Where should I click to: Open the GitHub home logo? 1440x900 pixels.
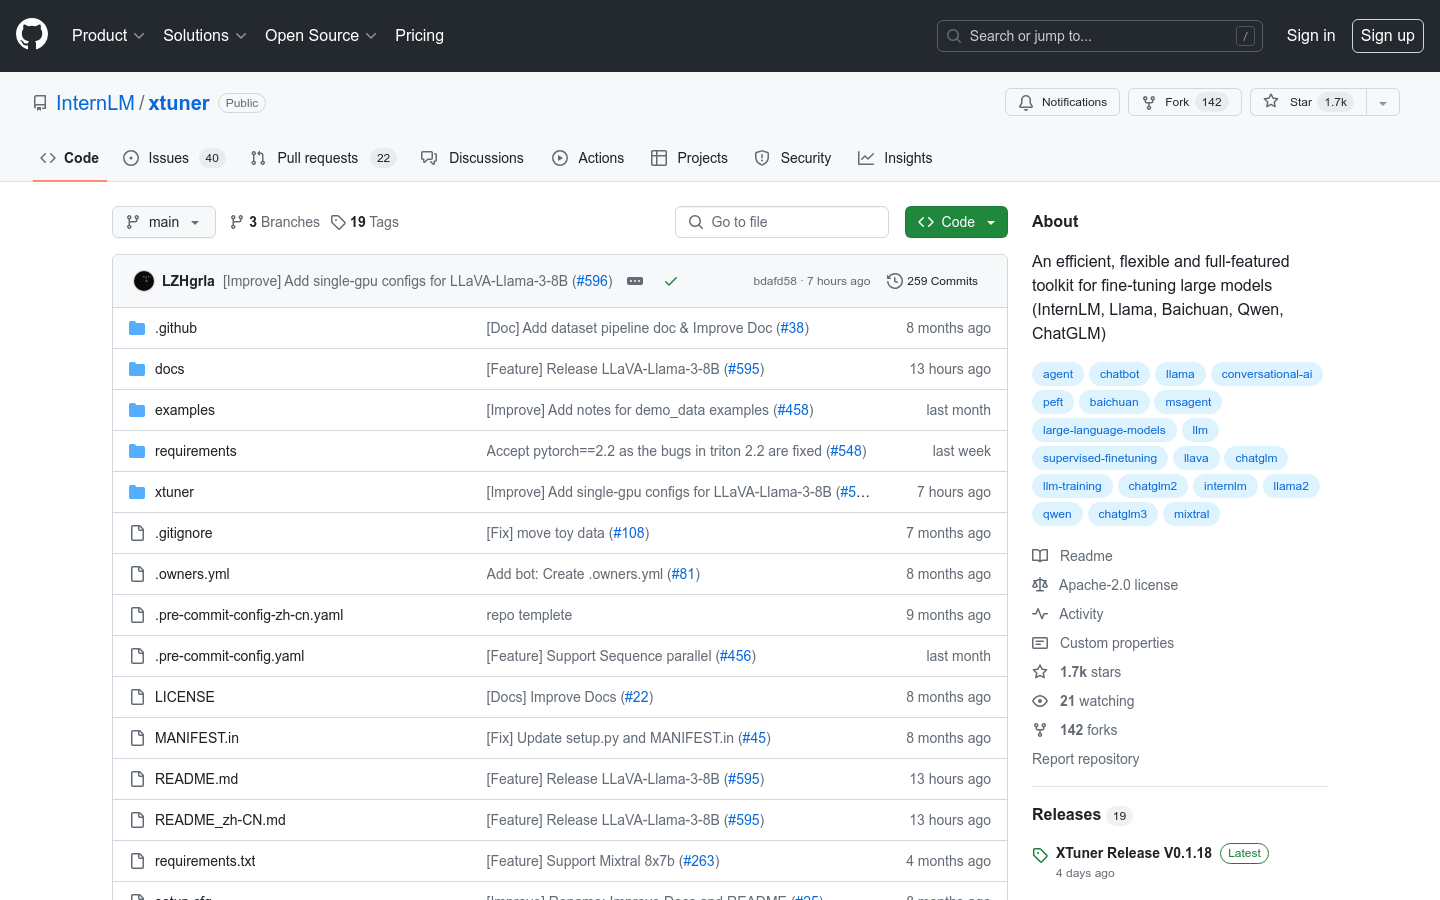32,35
